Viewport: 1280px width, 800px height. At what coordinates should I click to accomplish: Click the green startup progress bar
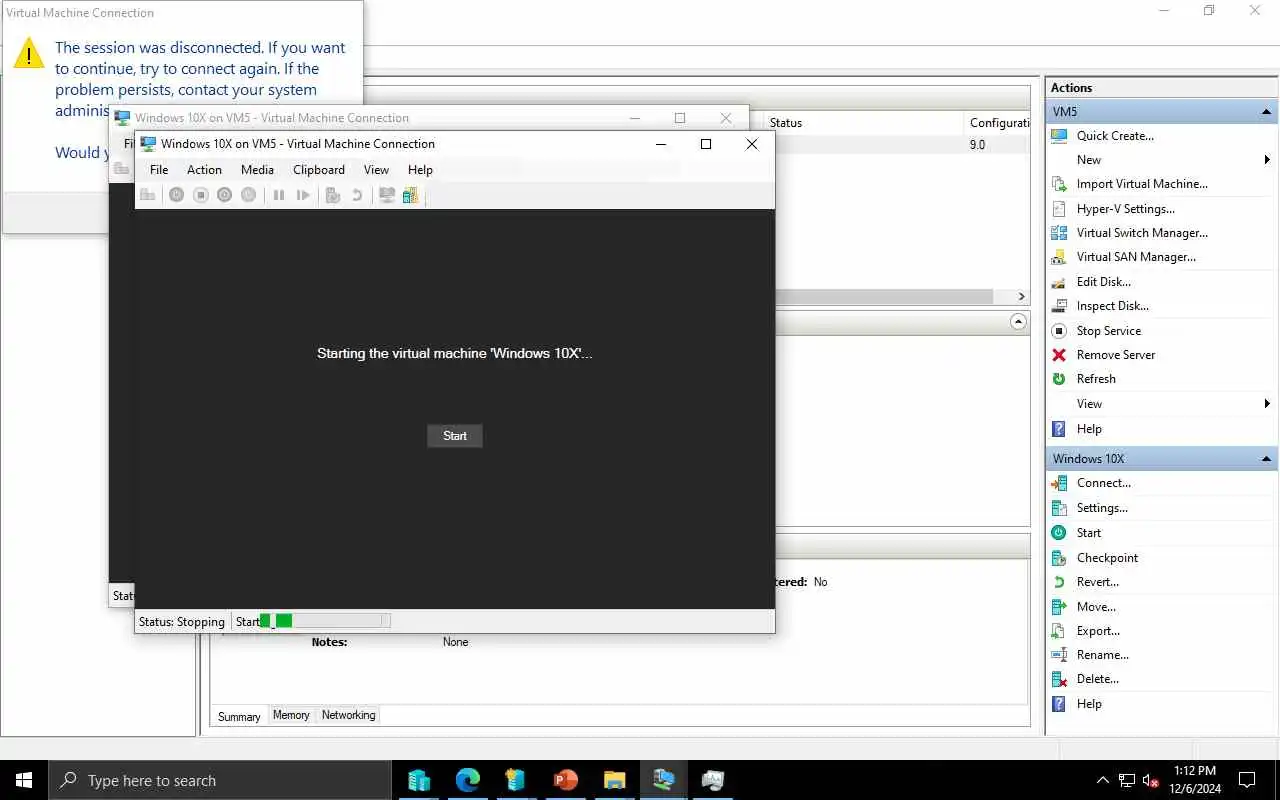(x=325, y=621)
